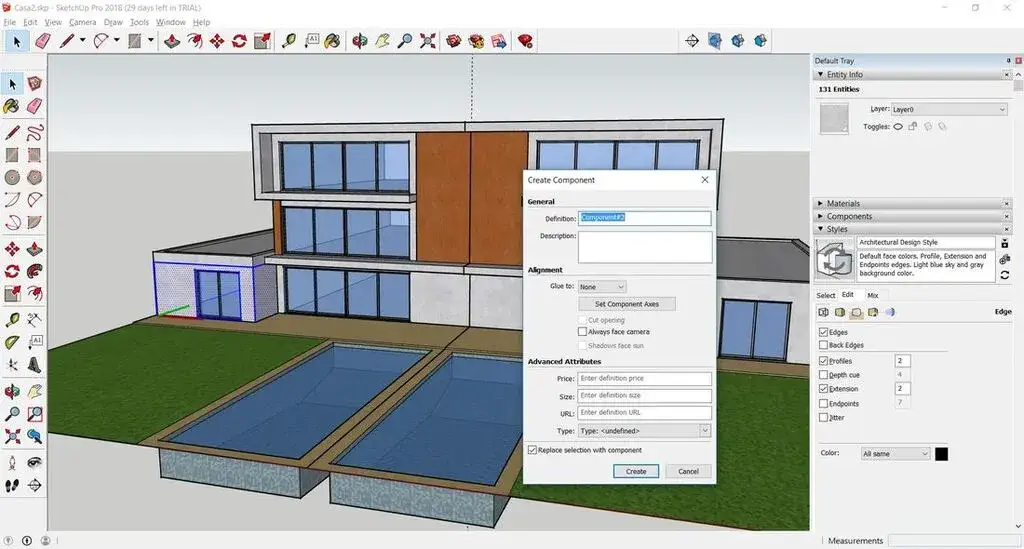Open Background settings in Styles Edit tab
The height and width of the screenshot is (549, 1024).
tap(856, 313)
